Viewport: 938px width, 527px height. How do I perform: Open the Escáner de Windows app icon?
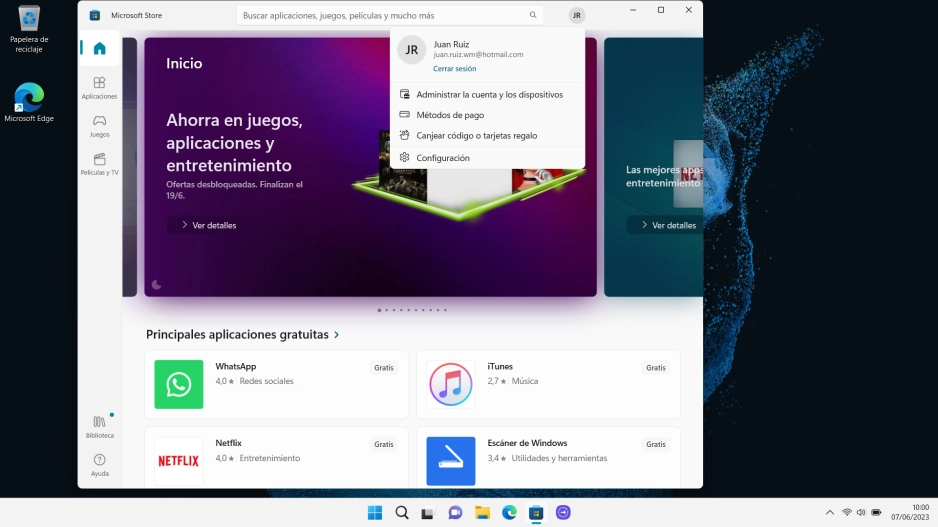pos(450,461)
